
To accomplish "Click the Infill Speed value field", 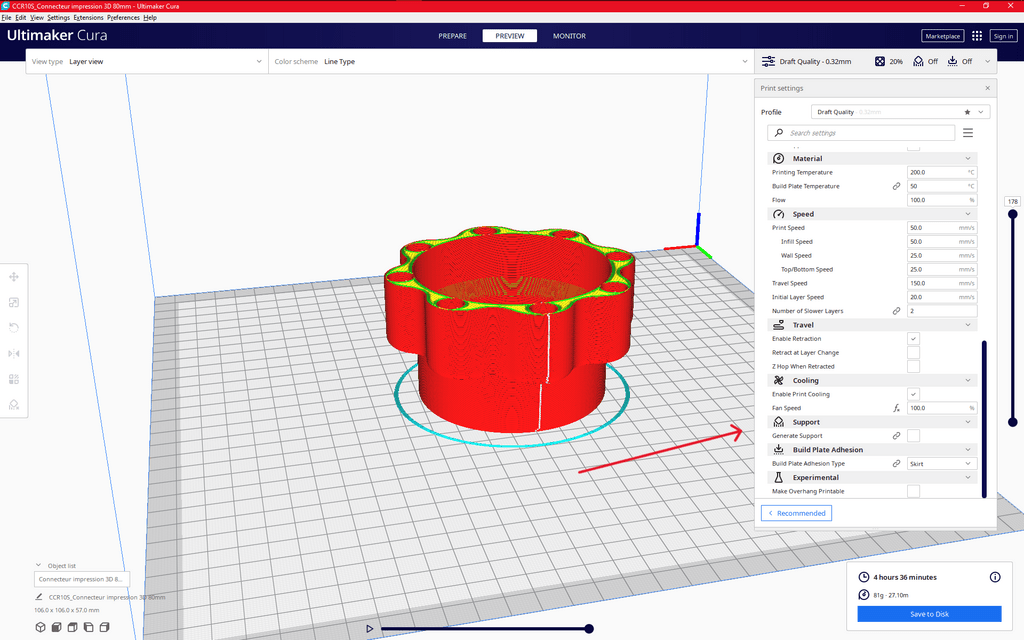I will (x=942, y=242).
